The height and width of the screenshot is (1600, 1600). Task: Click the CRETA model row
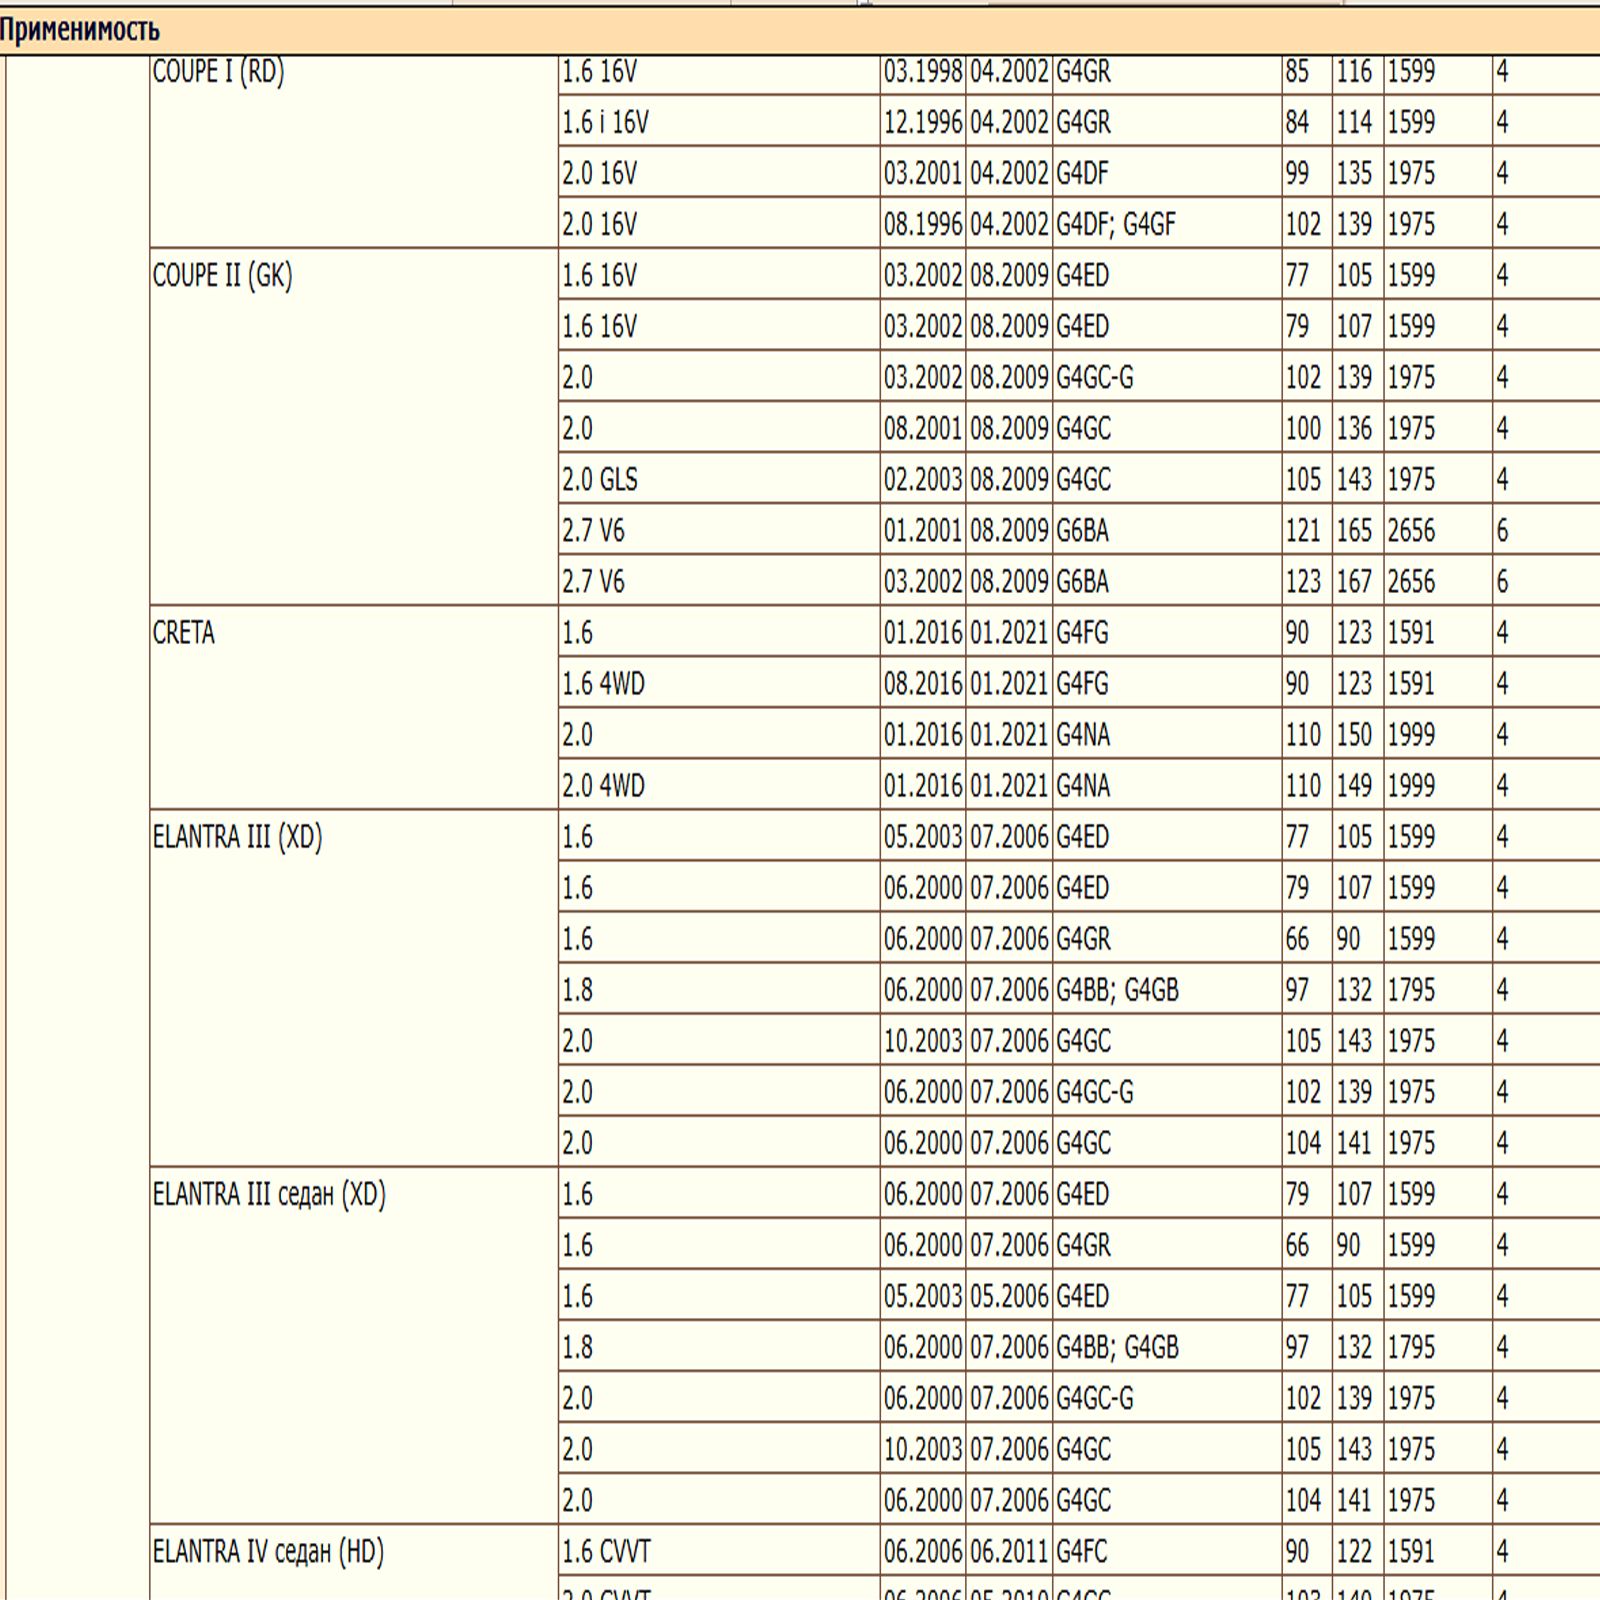[184, 633]
